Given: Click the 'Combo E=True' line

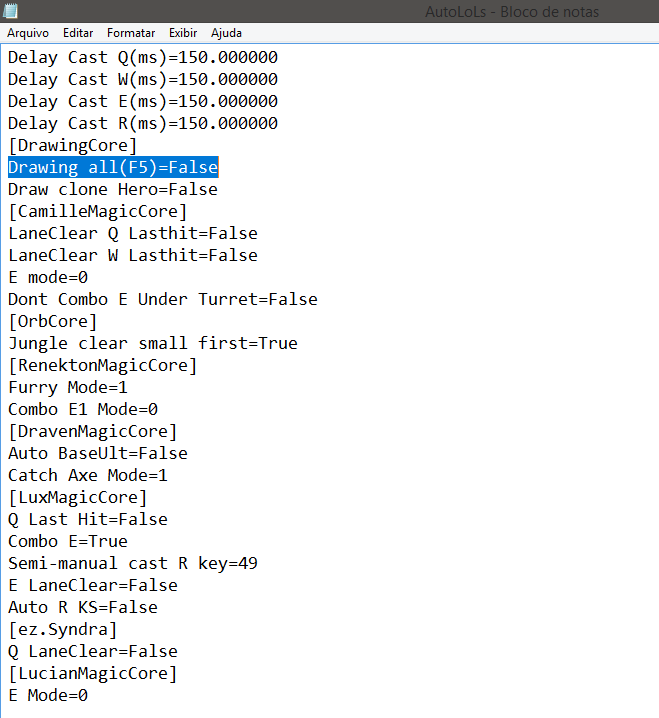Looking at the screenshot, I should click(x=68, y=541).
